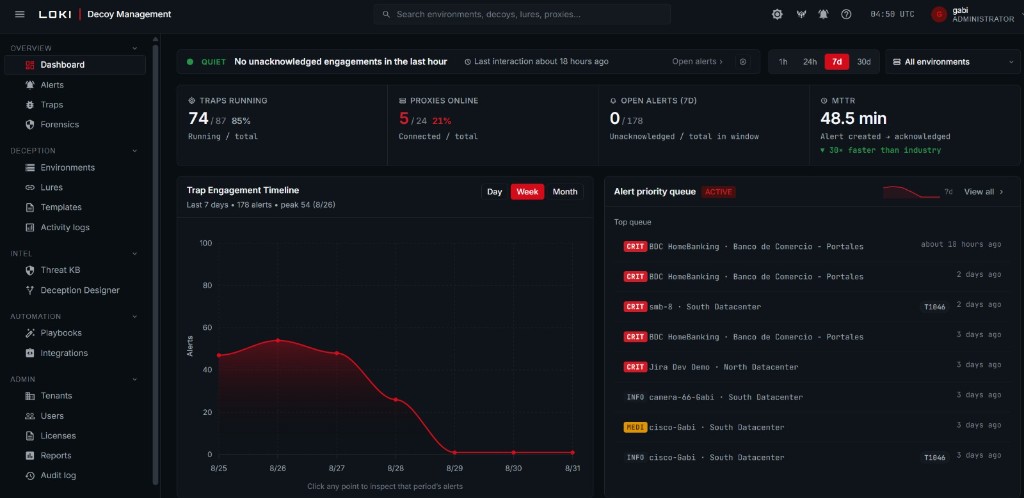Collapse the INTEL sidebar section
This screenshot has height=498, width=1024.
pos(135,253)
